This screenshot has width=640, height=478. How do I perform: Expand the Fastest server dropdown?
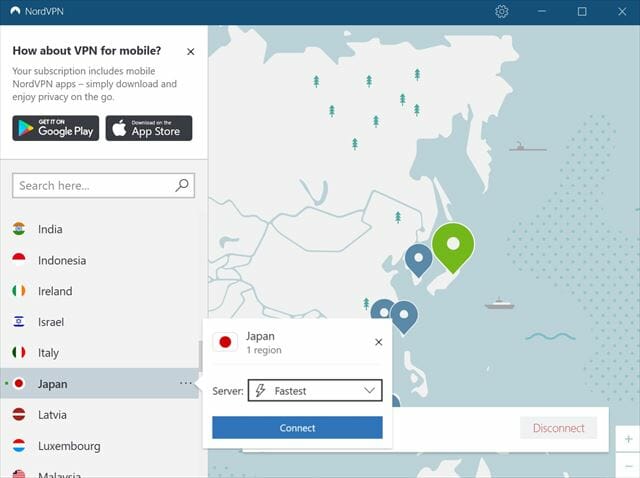point(315,391)
